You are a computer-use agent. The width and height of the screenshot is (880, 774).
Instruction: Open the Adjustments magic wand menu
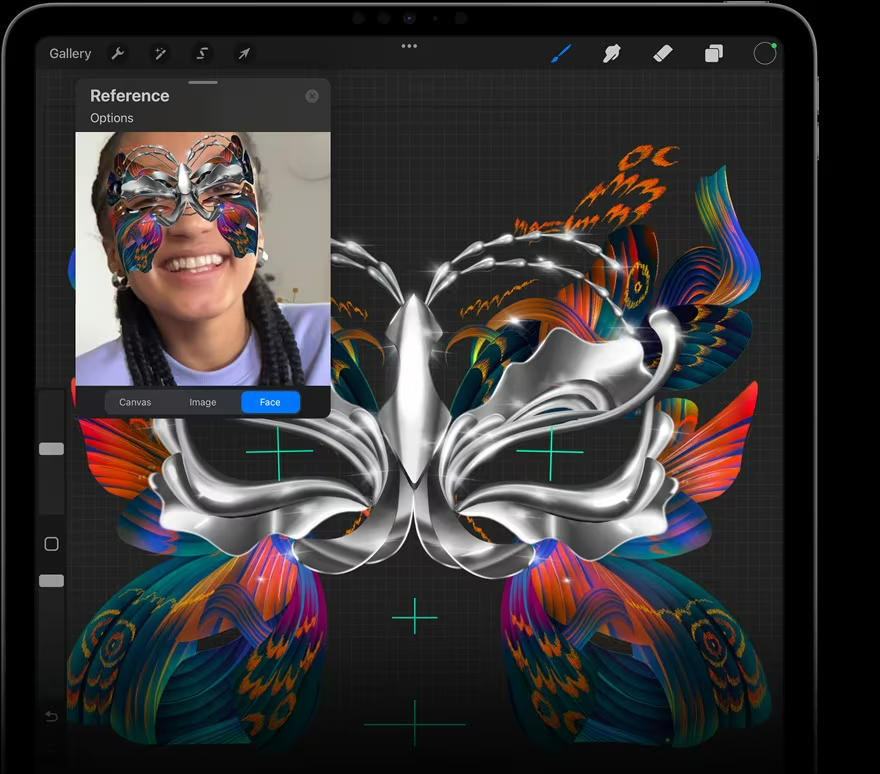160,54
